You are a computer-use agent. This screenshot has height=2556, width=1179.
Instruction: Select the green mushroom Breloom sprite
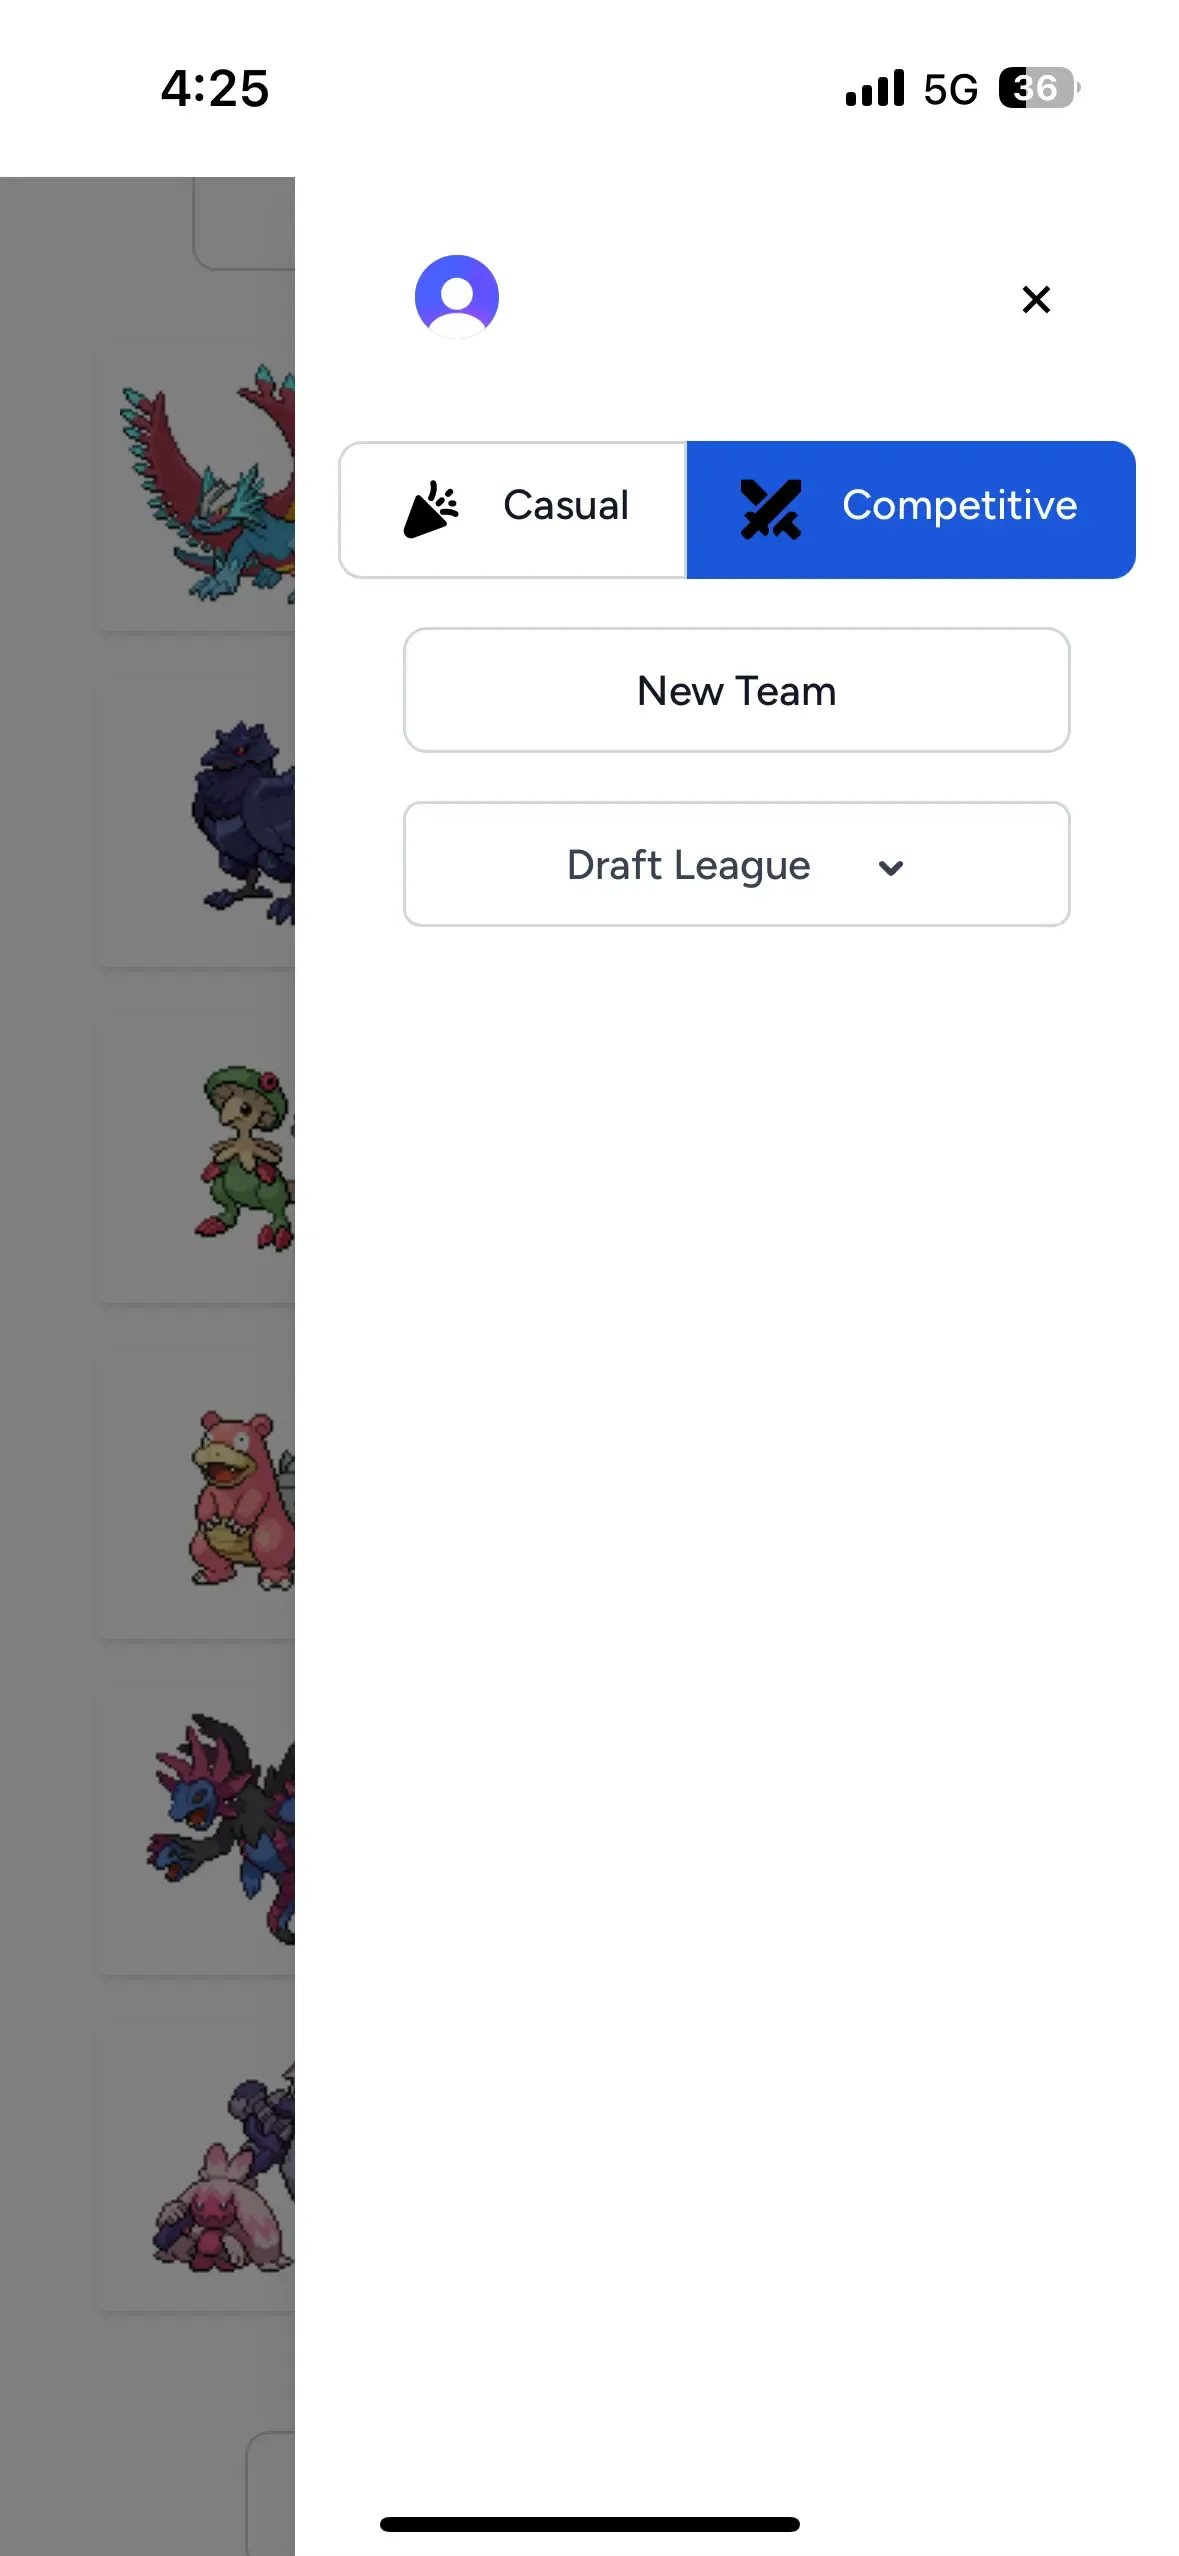coord(245,1158)
